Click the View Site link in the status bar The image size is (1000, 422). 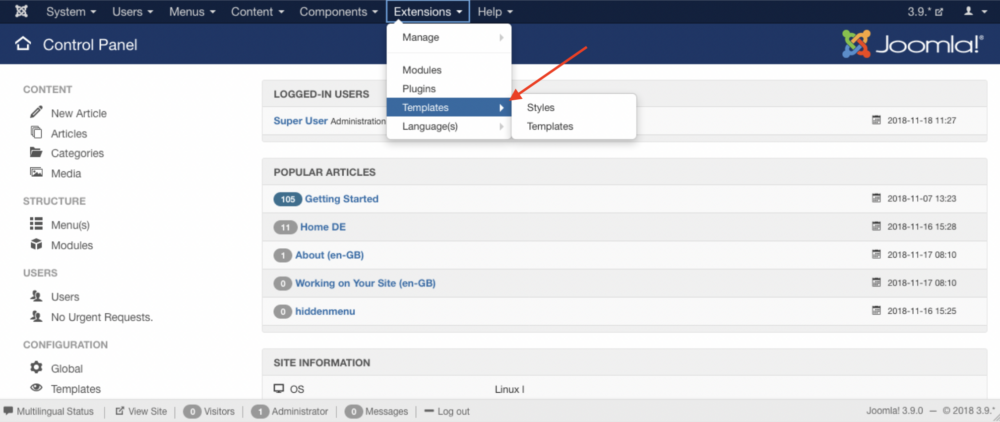(x=141, y=411)
